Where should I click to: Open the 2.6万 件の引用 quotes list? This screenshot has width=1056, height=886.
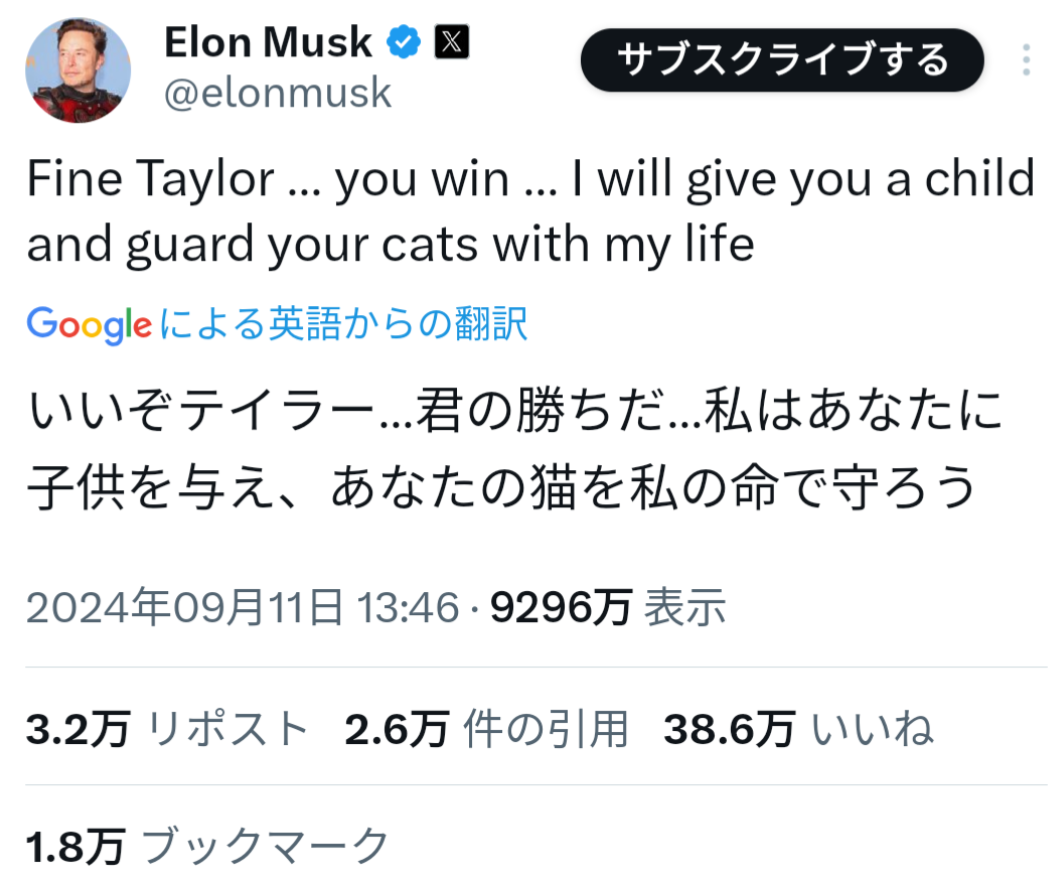[x=486, y=729]
